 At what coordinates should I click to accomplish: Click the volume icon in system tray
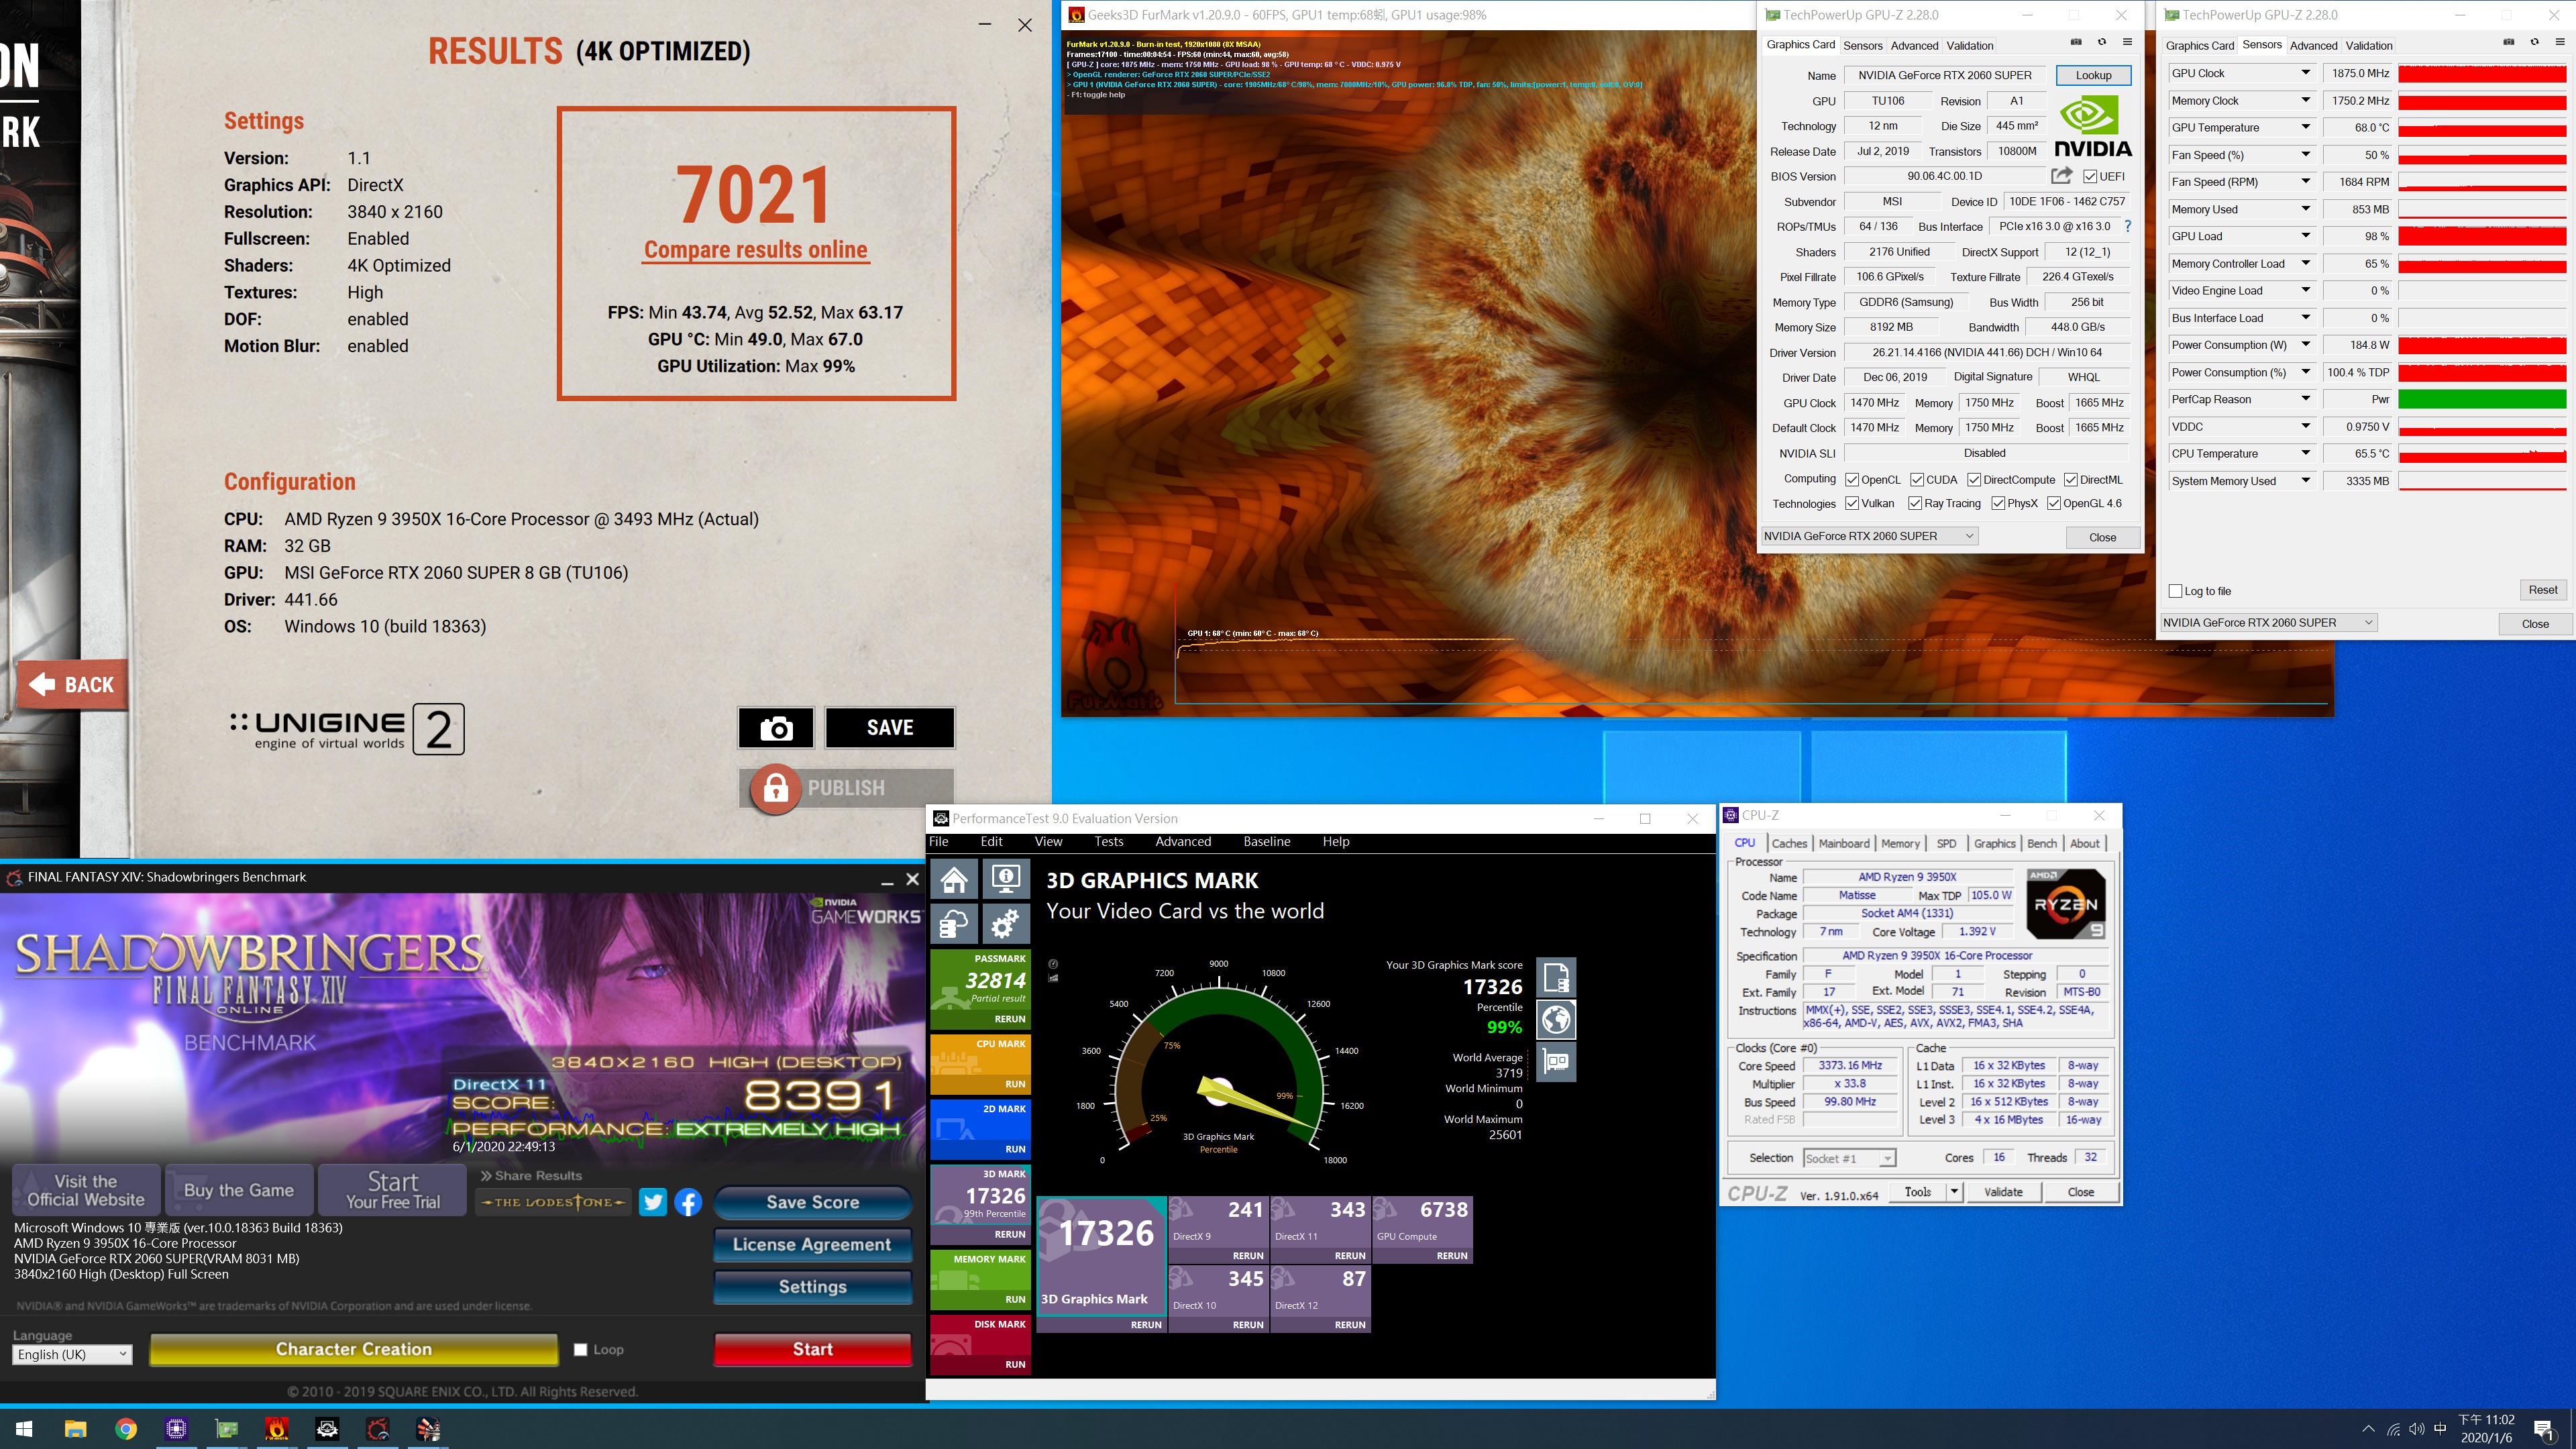pos(2416,1429)
